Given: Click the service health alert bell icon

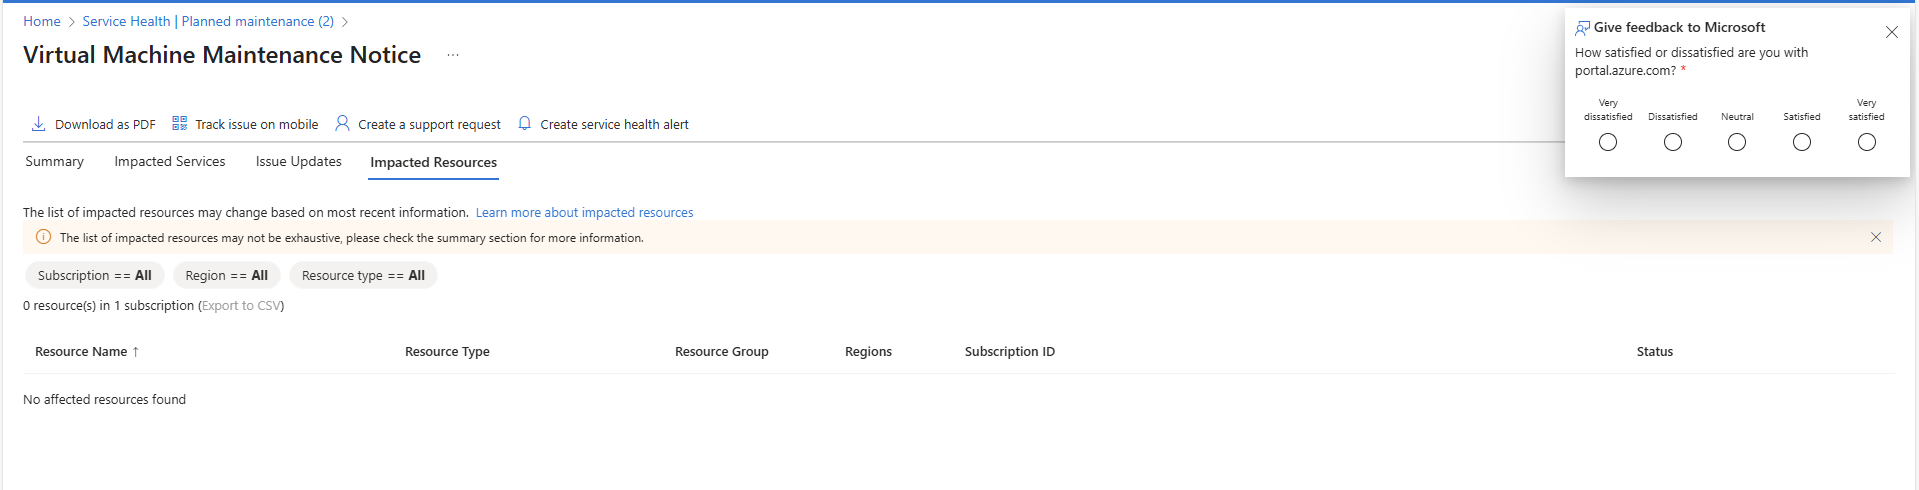Looking at the screenshot, I should tap(524, 123).
